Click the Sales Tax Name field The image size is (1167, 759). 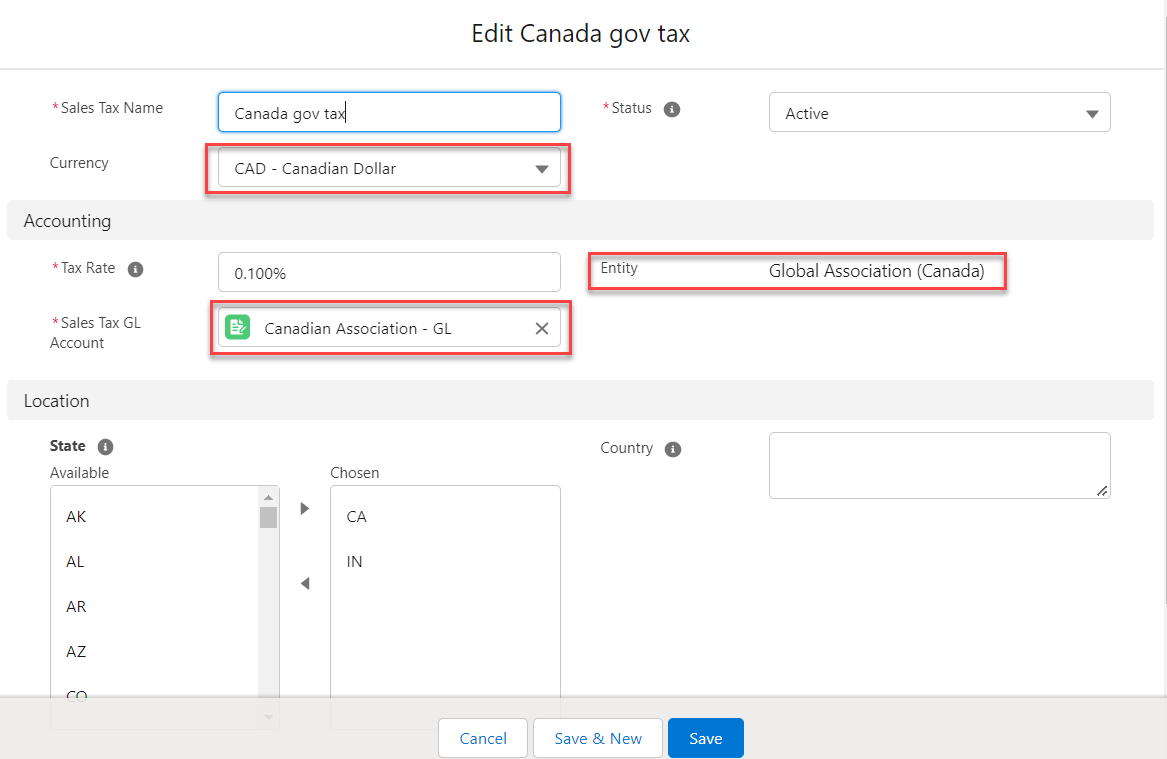tap(389, 113)
